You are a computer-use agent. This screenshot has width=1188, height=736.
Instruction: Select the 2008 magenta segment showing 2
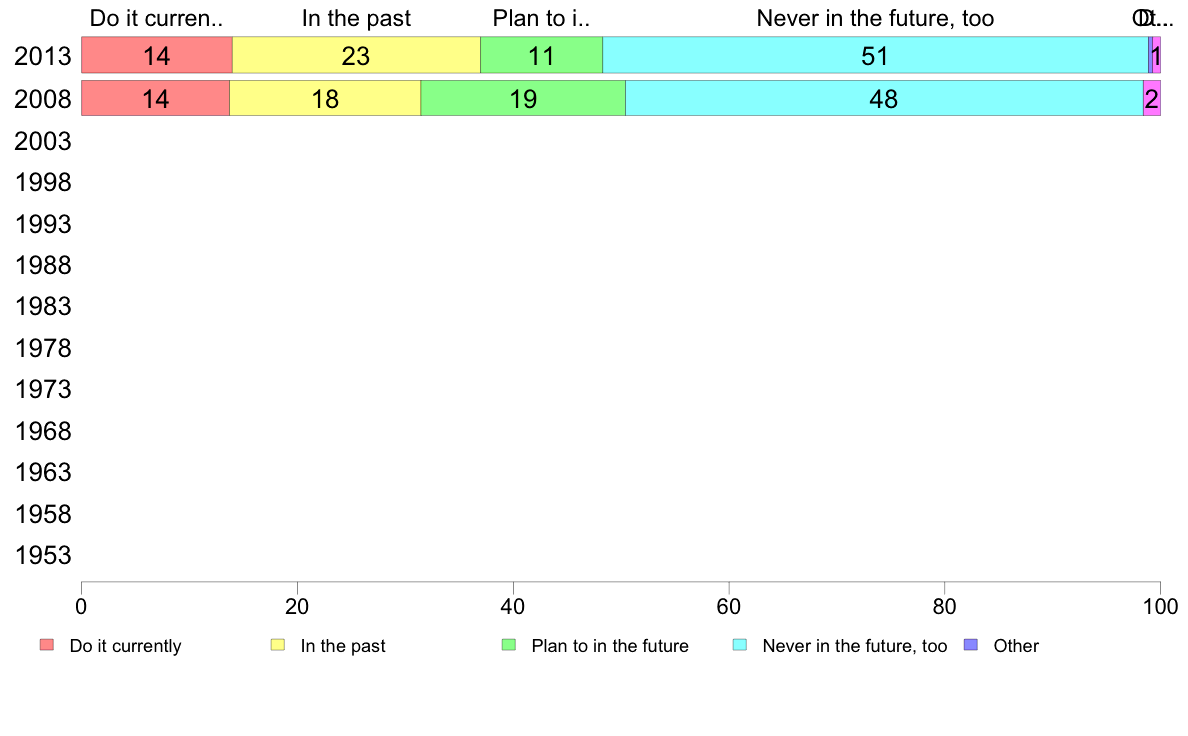click(x=1152, y=99)
